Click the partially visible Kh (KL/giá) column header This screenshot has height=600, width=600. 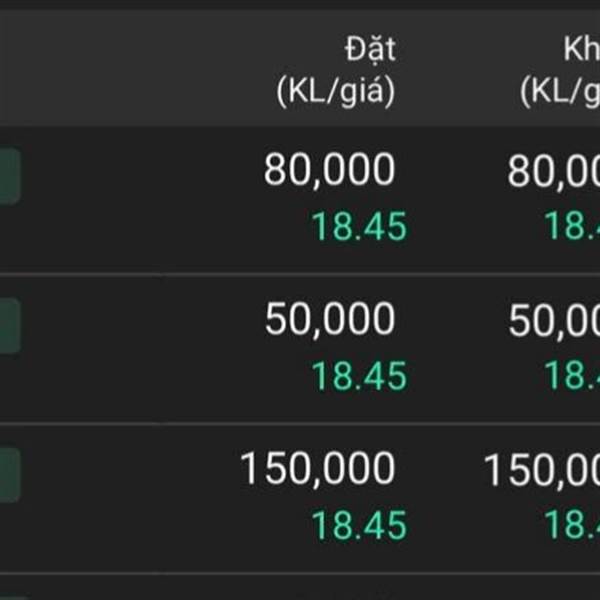560,70
